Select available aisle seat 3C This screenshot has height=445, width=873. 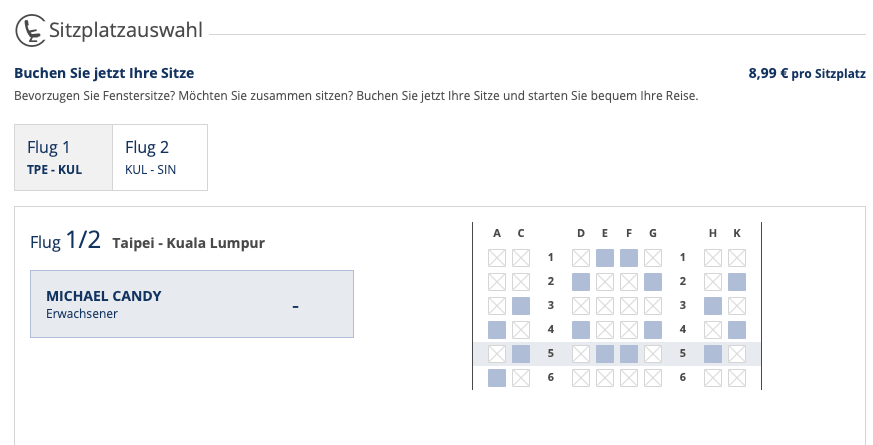click(x=521, y=306)
